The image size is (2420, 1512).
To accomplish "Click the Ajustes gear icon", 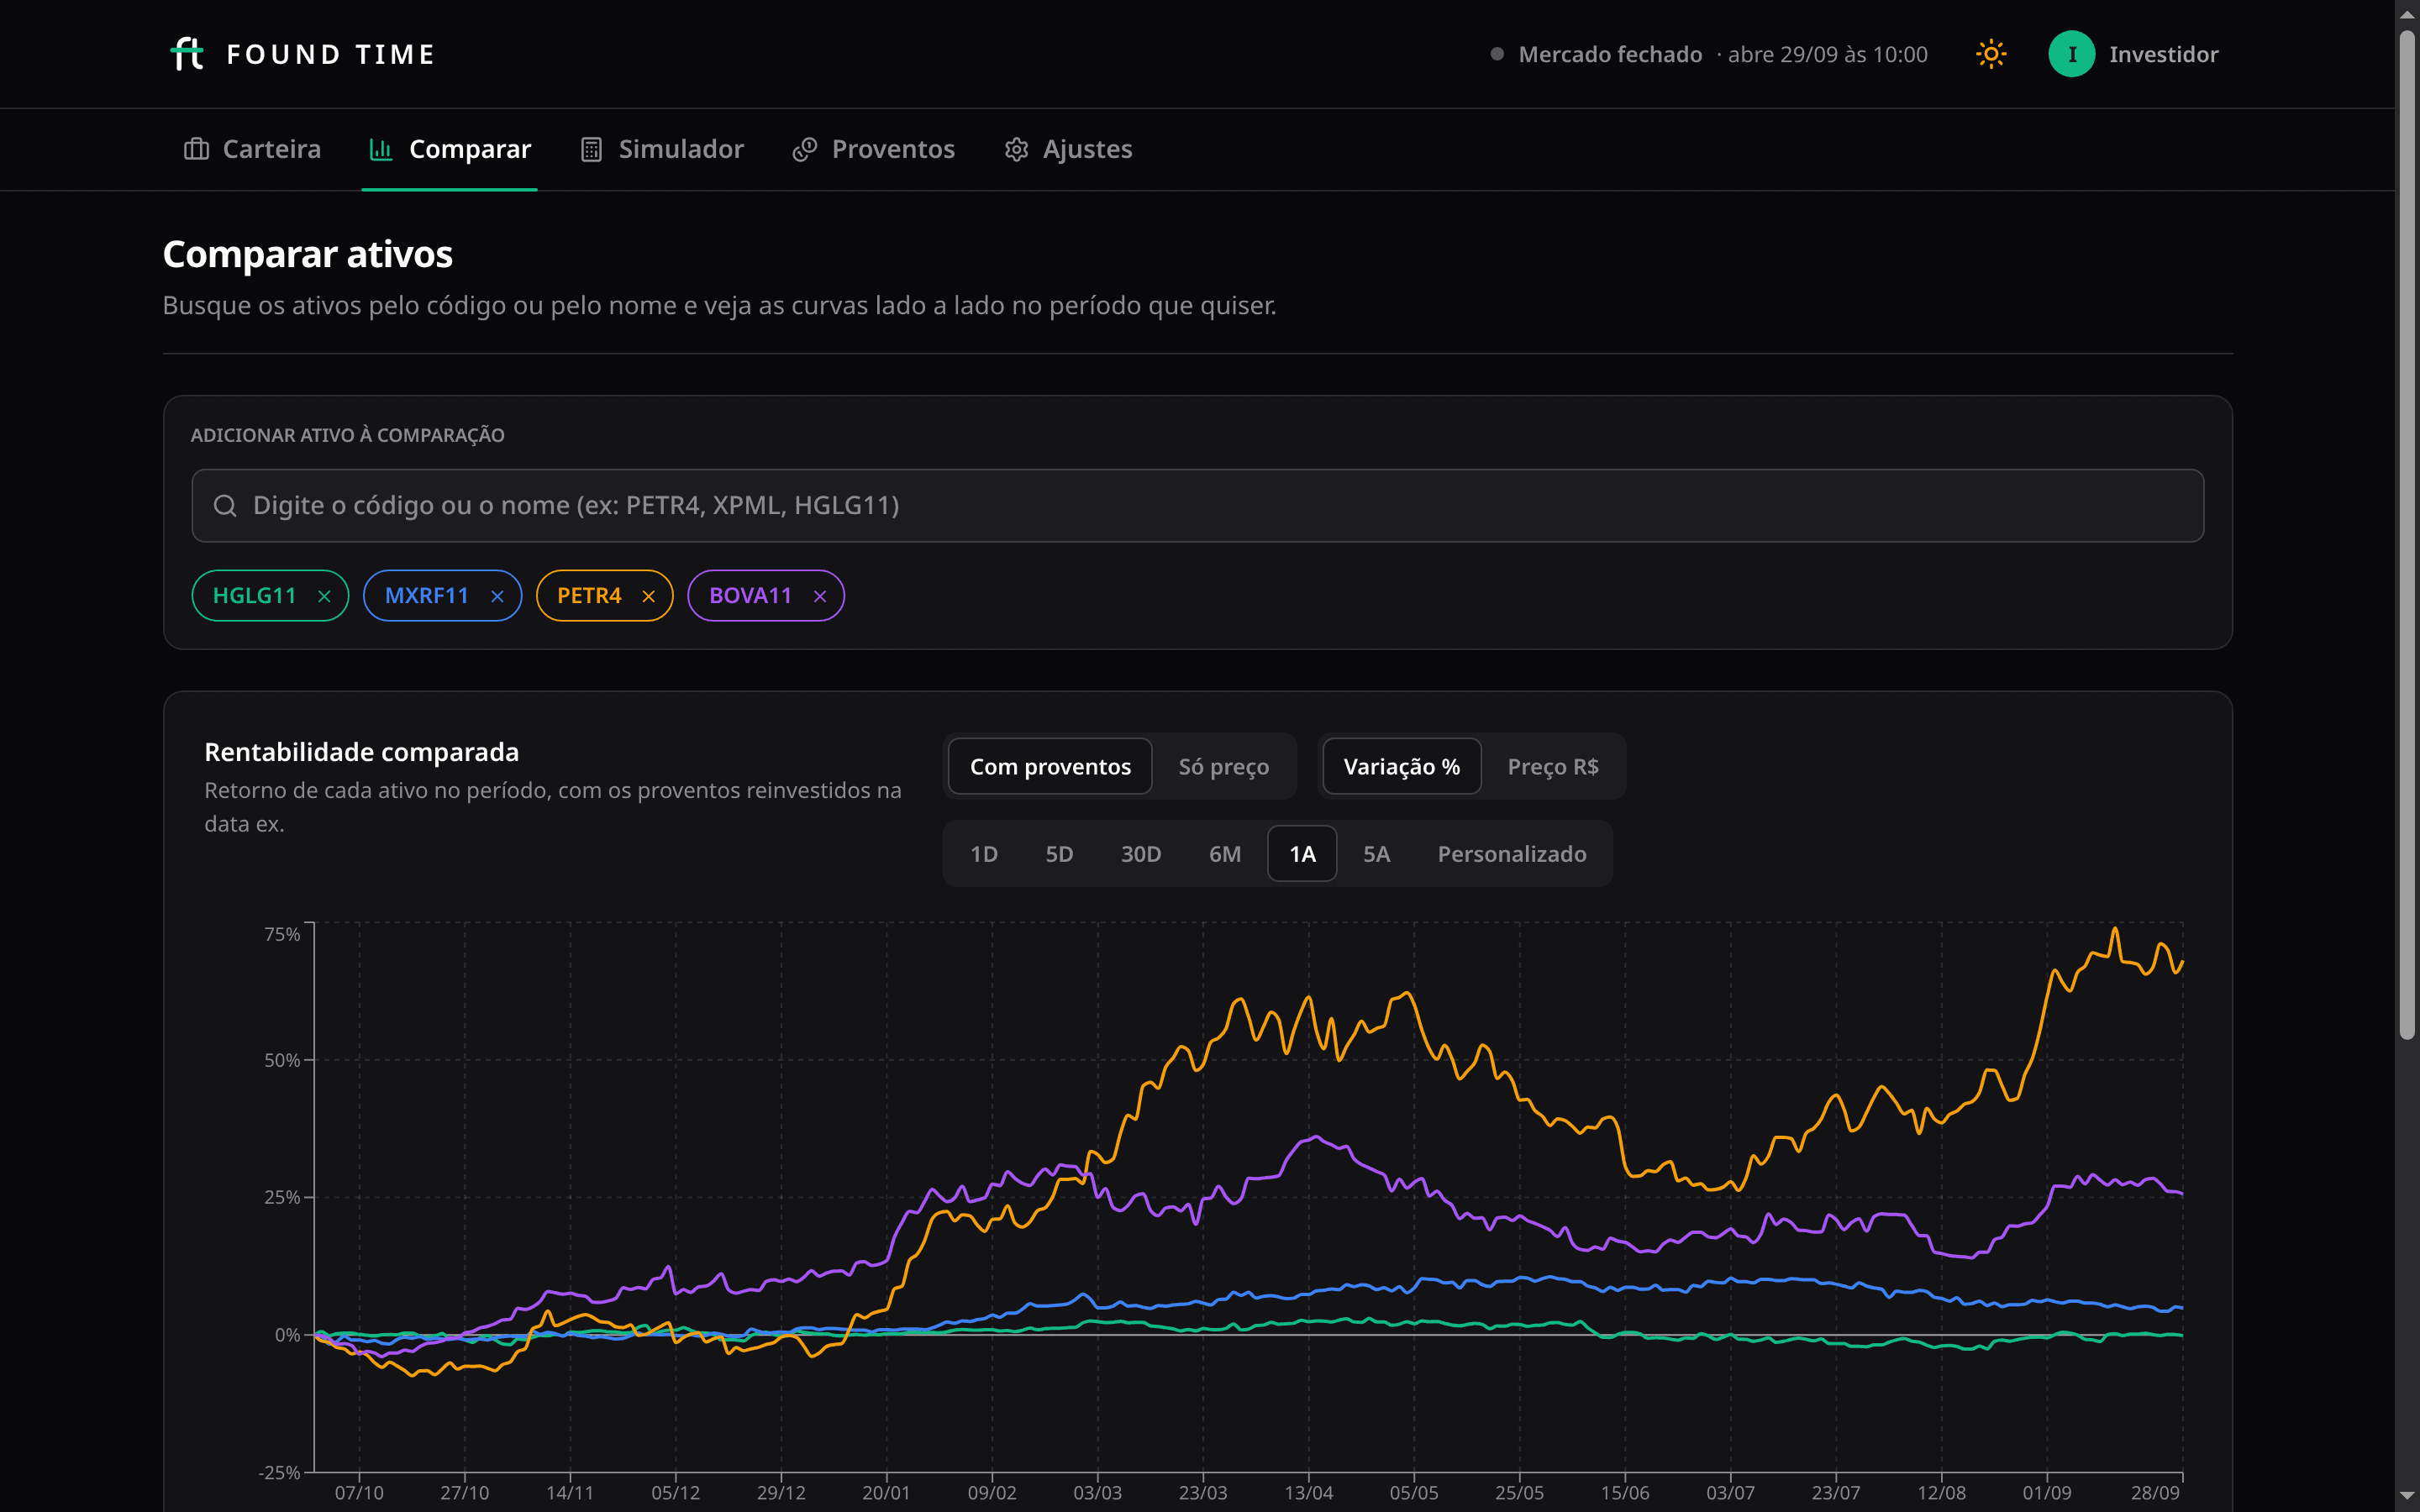I will coord(1016,149).
